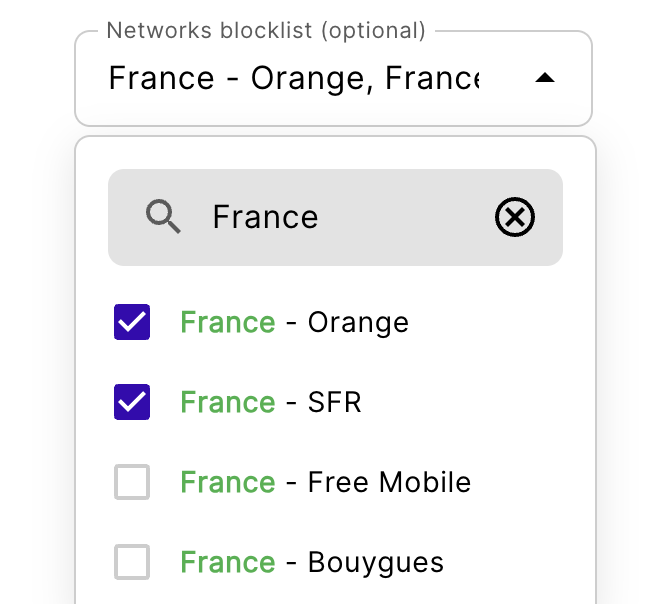
Task: Clear the search with the circled X icon
Action: (x=515, y=217)
